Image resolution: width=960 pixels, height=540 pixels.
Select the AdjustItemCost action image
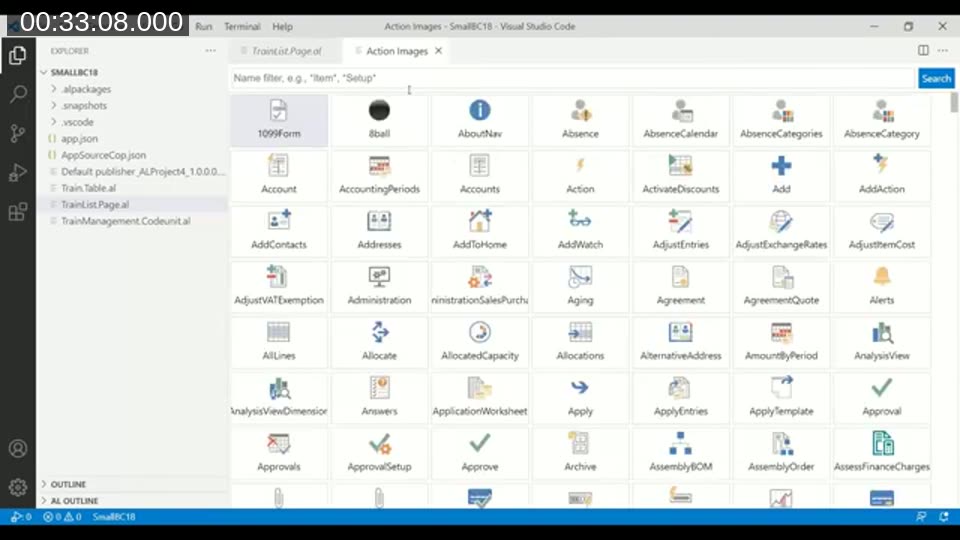[882, 231]
